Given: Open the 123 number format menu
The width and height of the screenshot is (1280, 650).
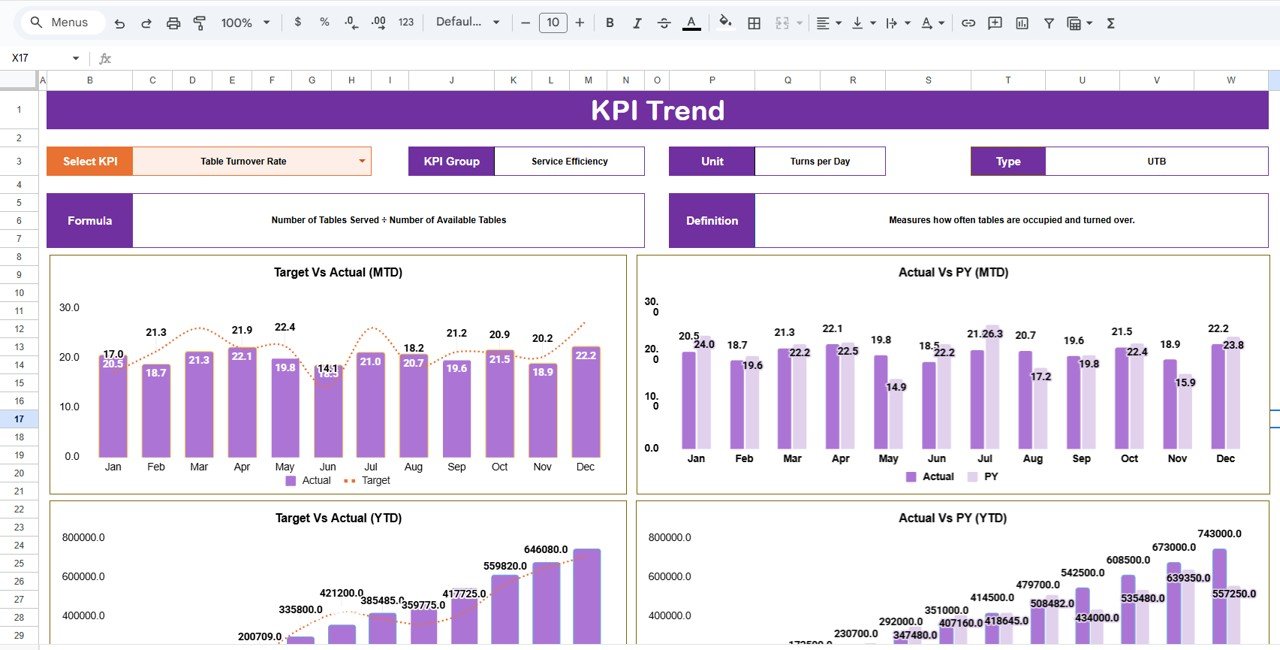Looking at the screenshot, I should pos(405,22).
